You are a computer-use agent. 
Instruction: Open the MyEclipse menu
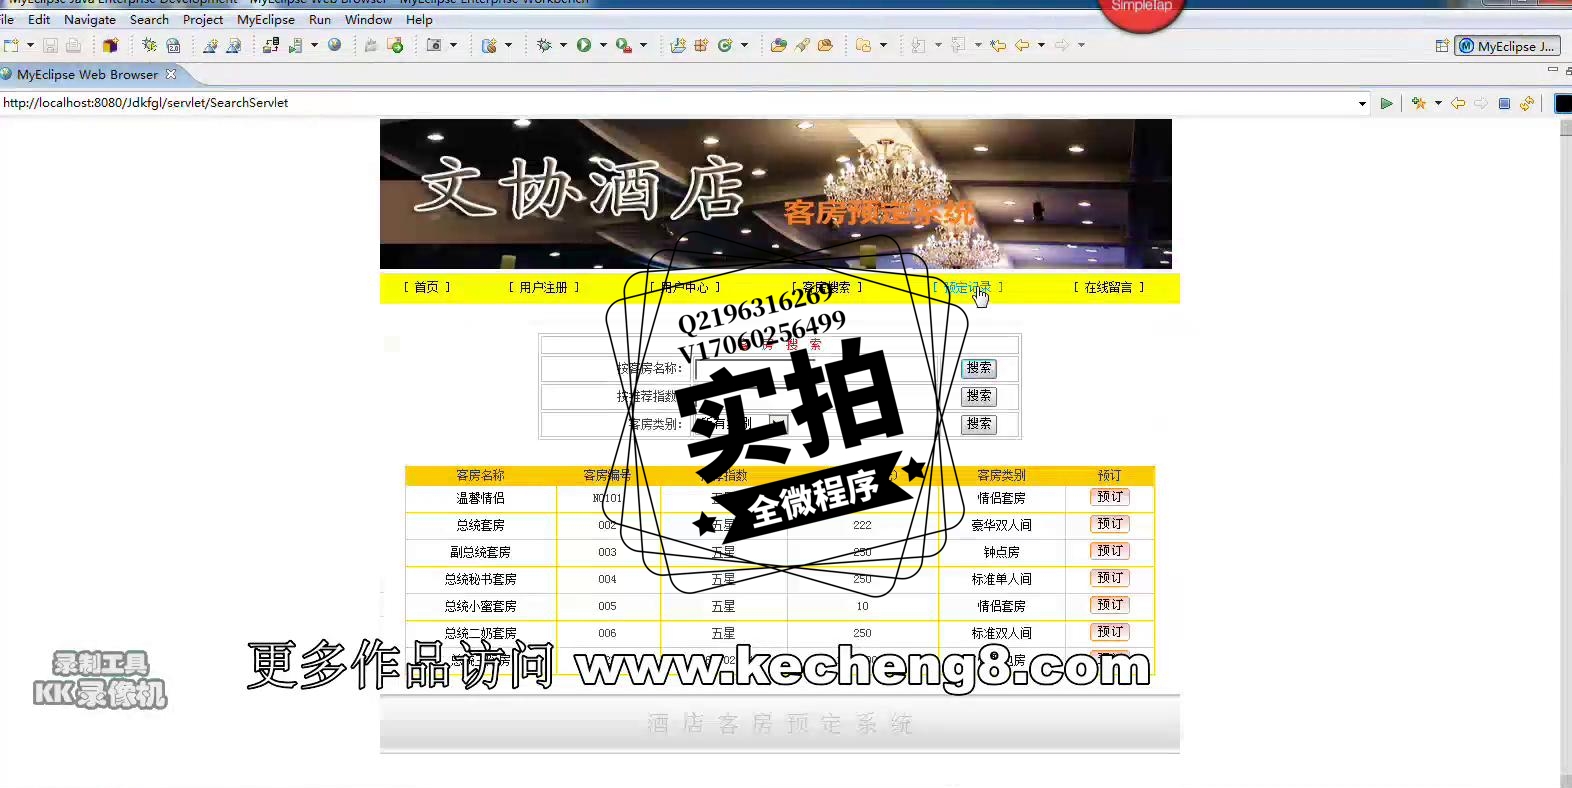pyautogui.click(x=266, y=19)
